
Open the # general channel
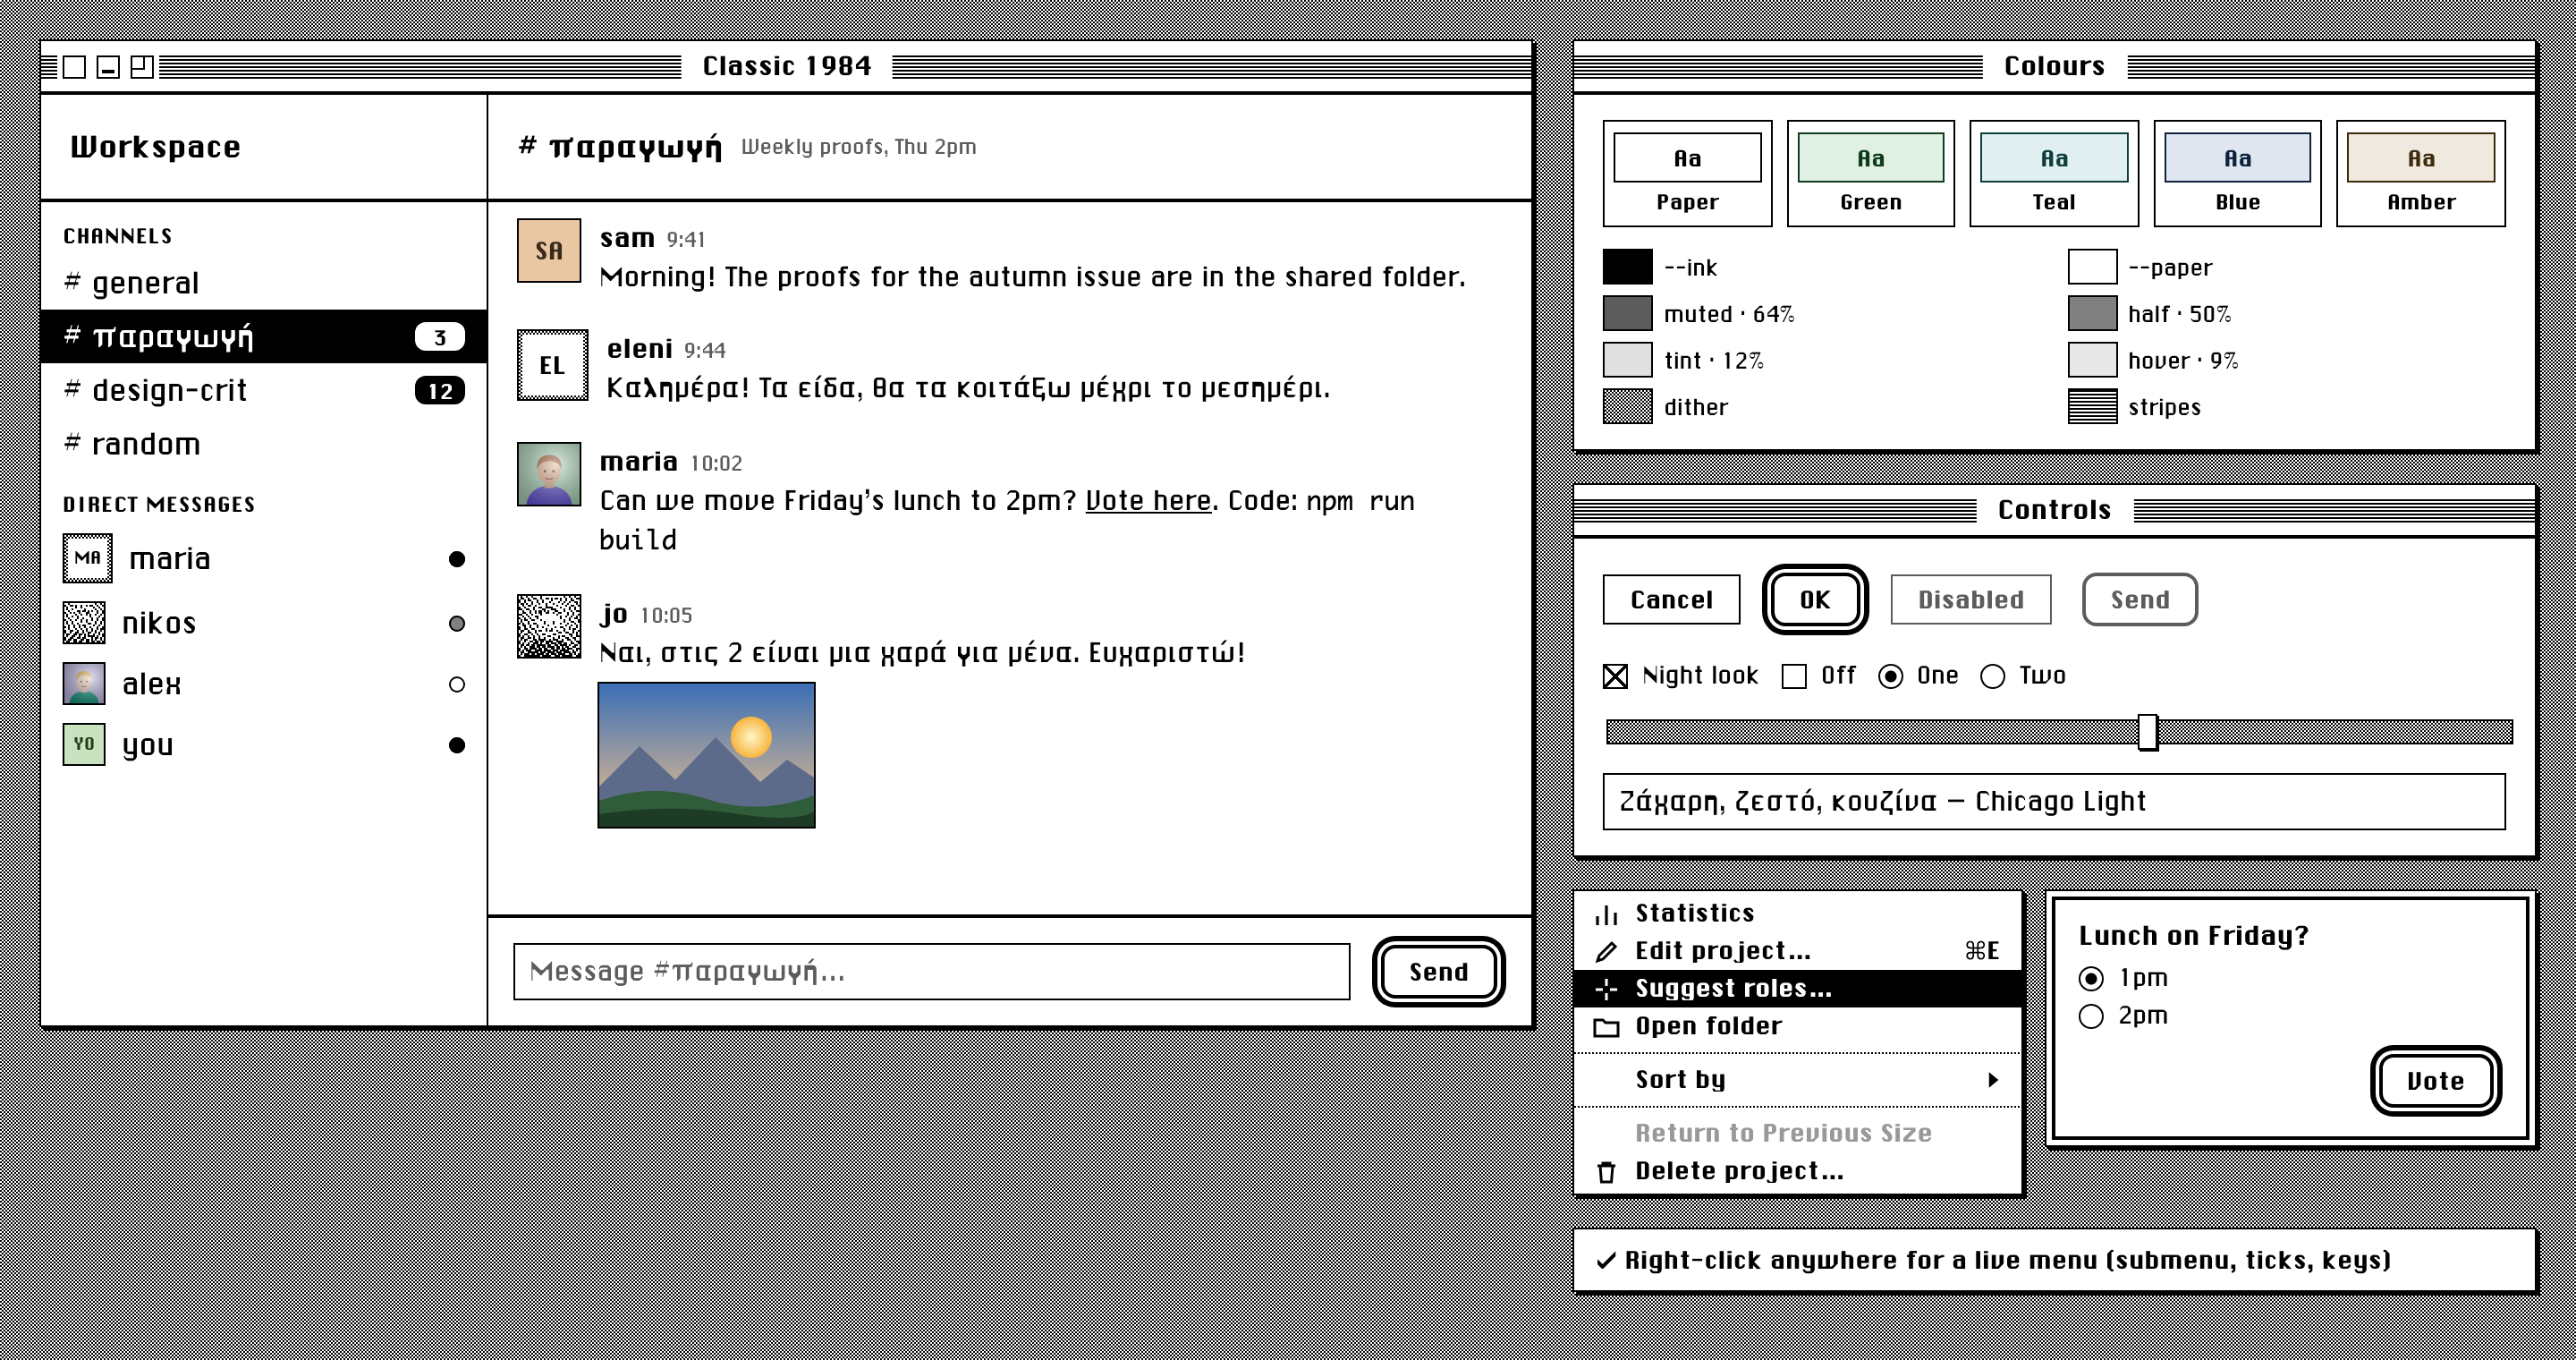[x=264, y=283]
